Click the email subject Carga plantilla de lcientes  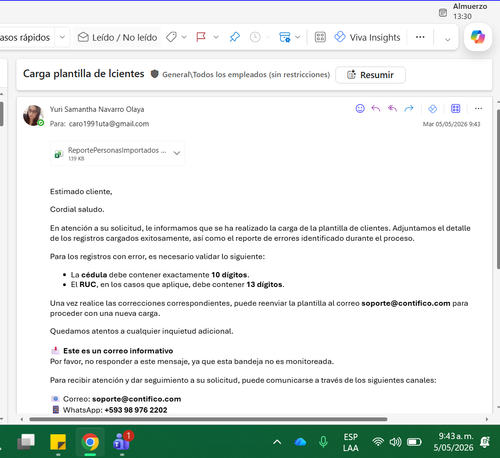pos(84,74)
